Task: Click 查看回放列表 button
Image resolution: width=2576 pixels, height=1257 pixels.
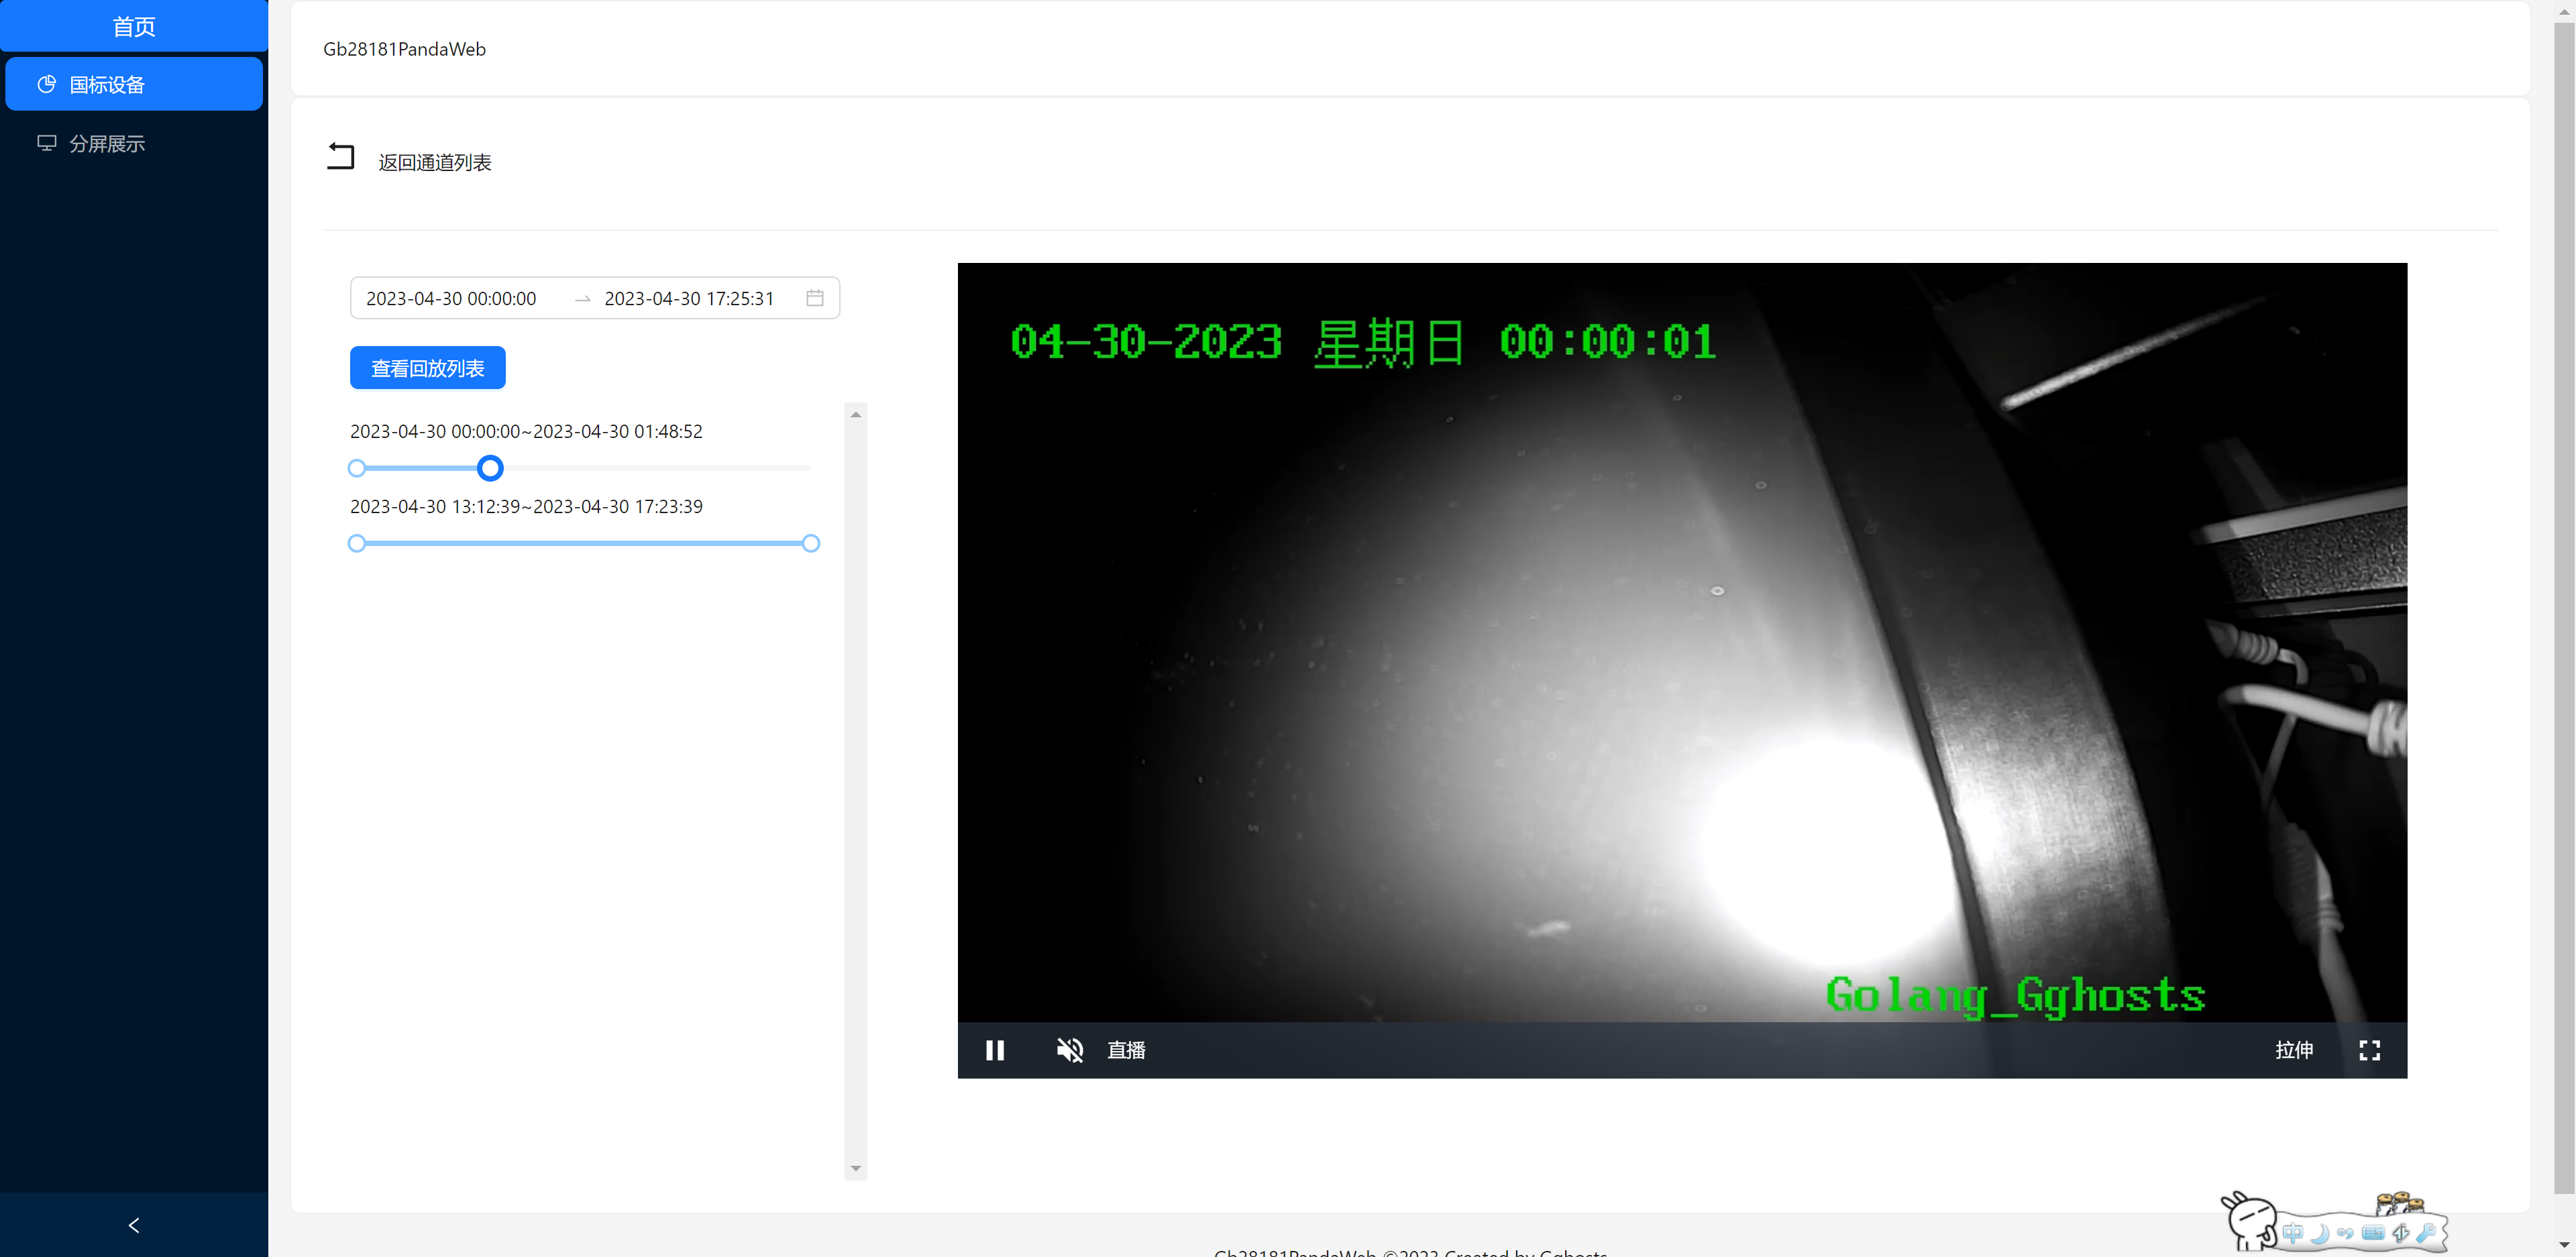Action: [427, 368]
